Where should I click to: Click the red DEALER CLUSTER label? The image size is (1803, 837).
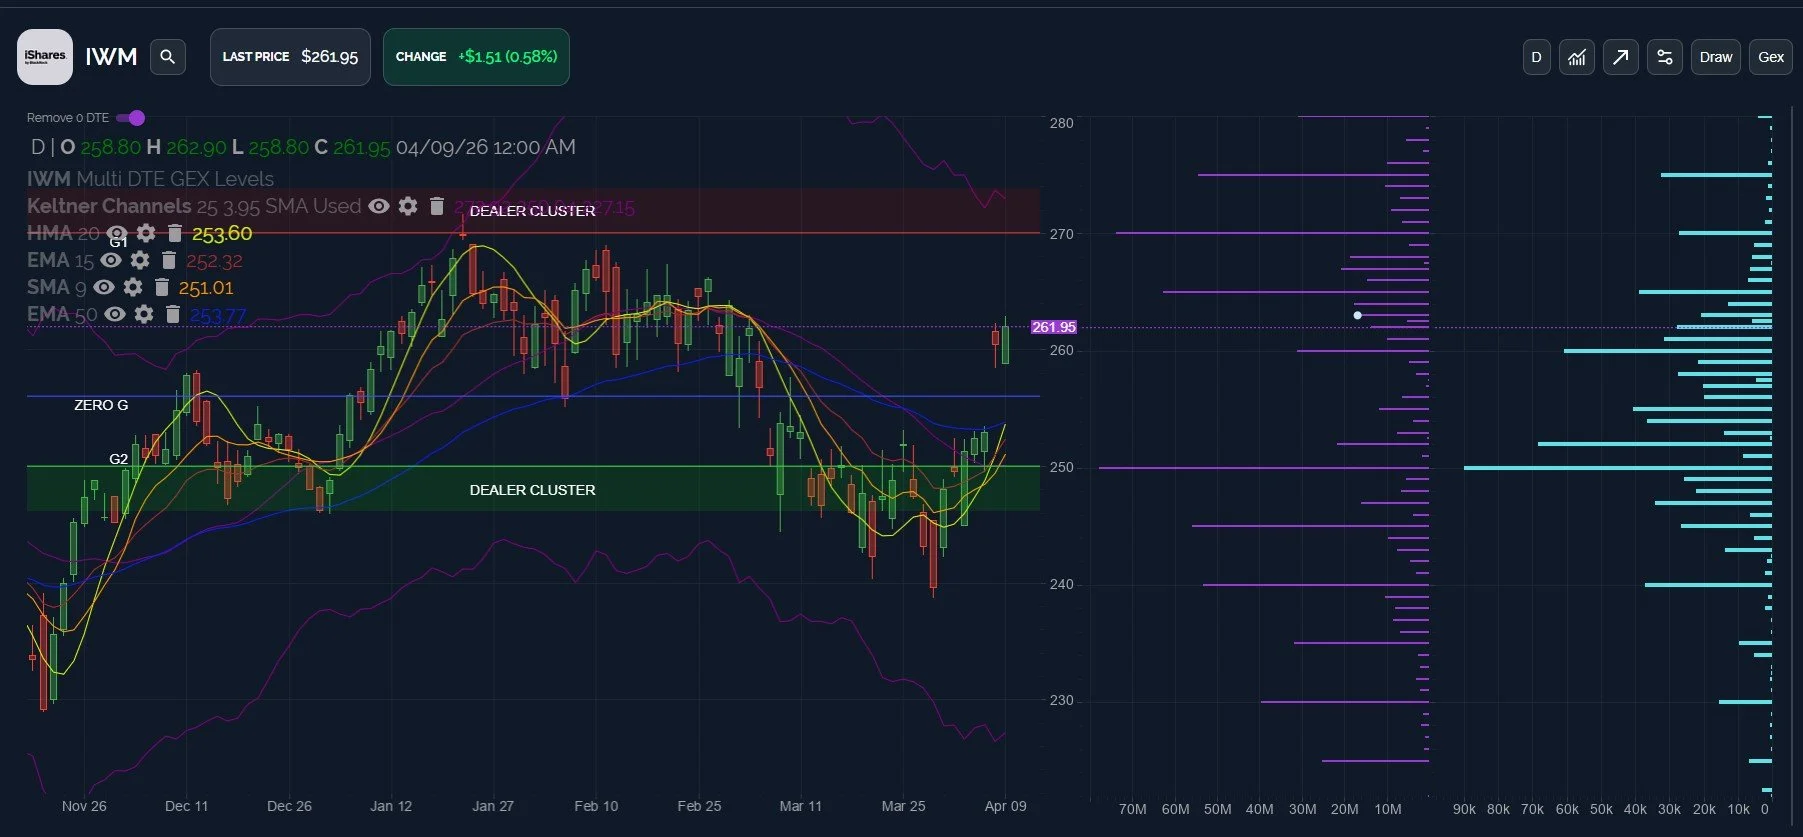[x=532, y=211]
